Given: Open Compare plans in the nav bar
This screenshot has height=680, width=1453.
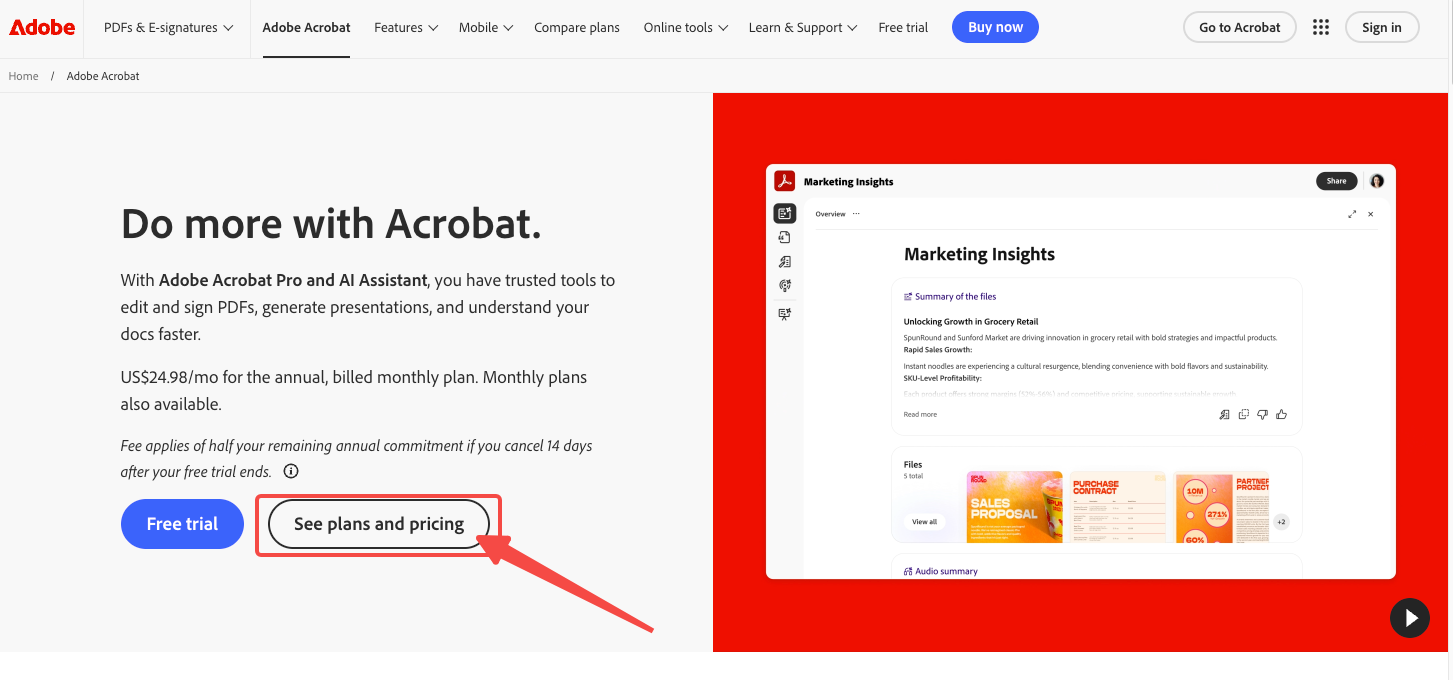Looking at the screenshot, I should pos(577,28).
